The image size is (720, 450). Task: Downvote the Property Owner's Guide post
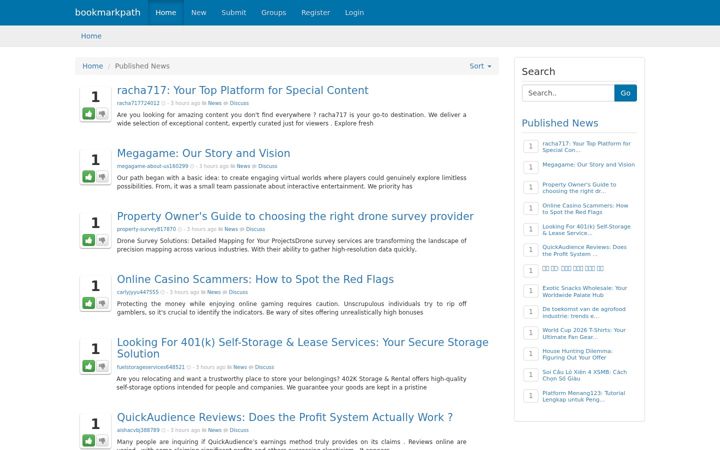(102, 240)
